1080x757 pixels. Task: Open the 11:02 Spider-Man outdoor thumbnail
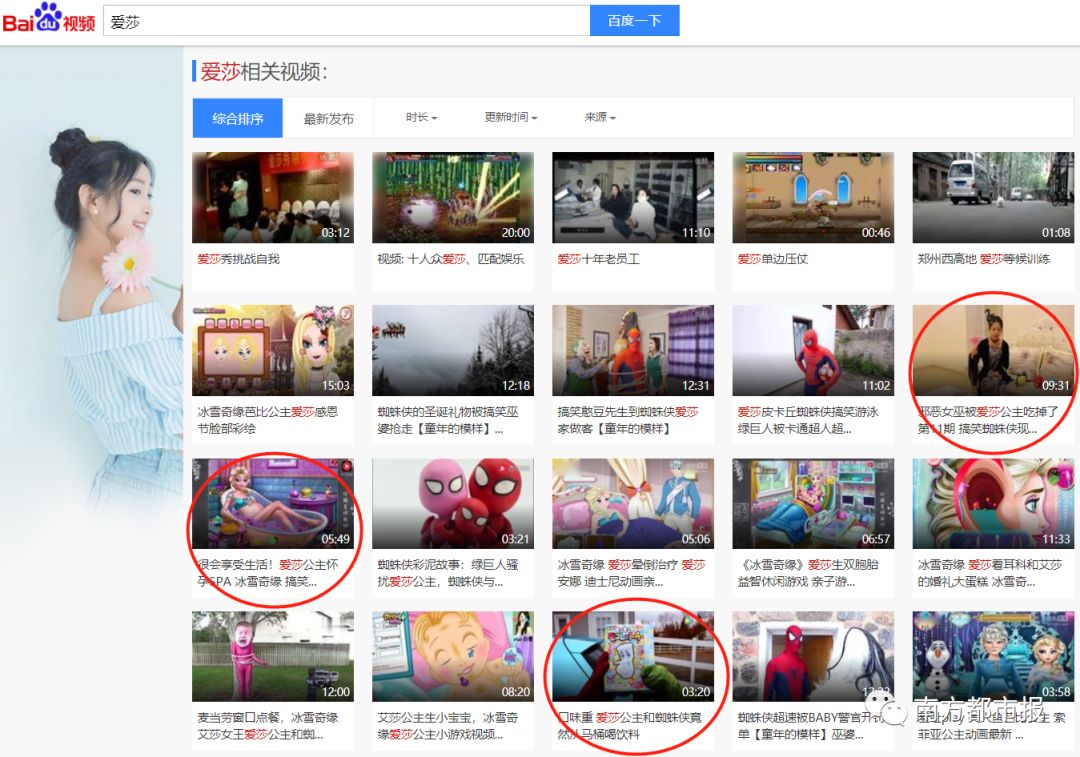tap(813, 351)
